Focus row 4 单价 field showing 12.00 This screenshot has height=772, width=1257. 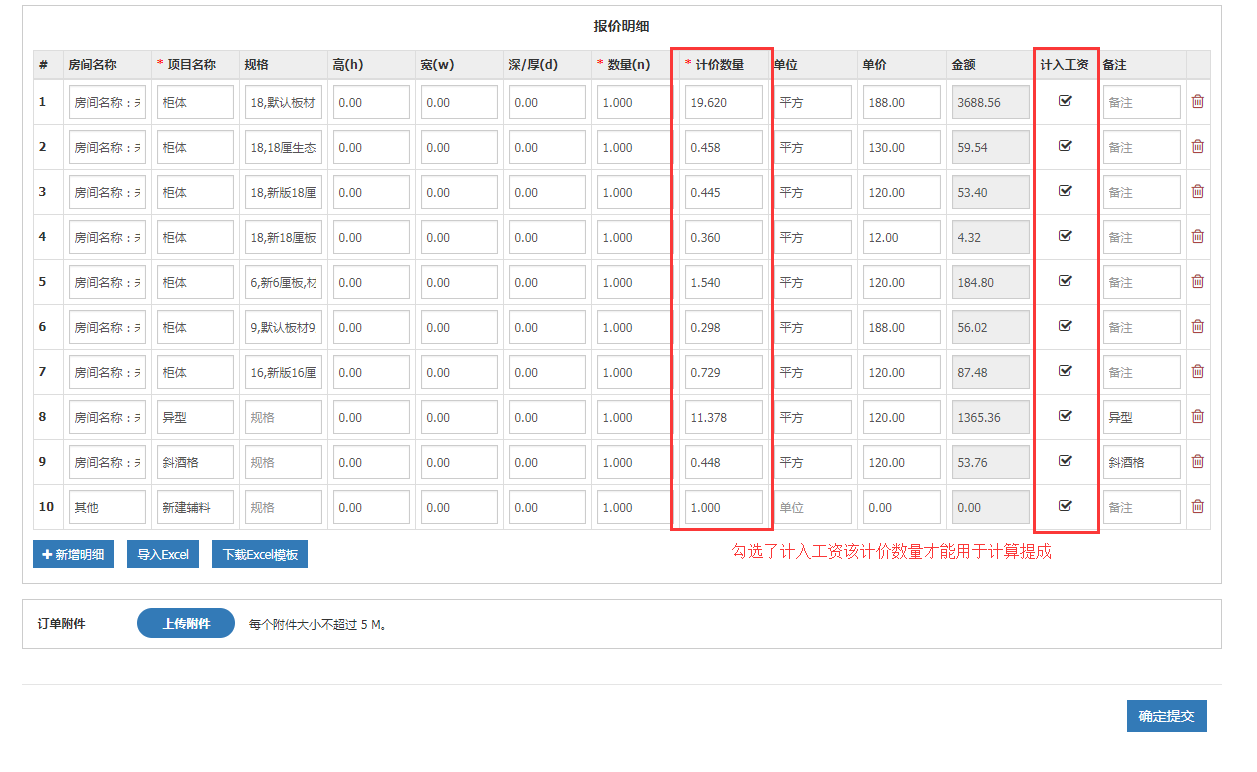[900, 237]
